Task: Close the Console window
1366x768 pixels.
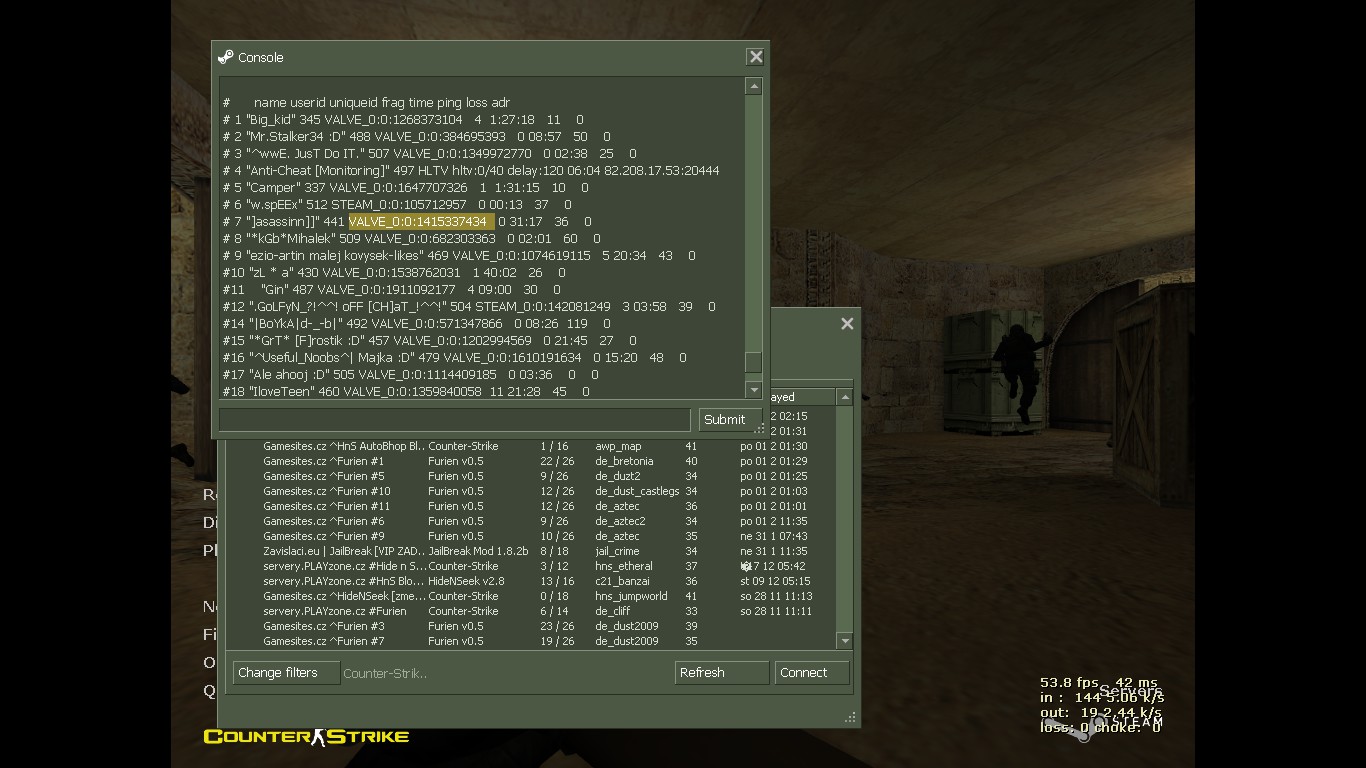Action: pos(756,57)
